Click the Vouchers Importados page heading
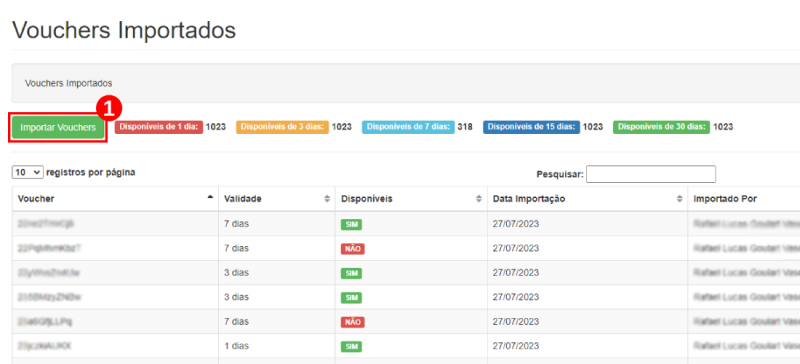800x364 pixels. (124, 31)
